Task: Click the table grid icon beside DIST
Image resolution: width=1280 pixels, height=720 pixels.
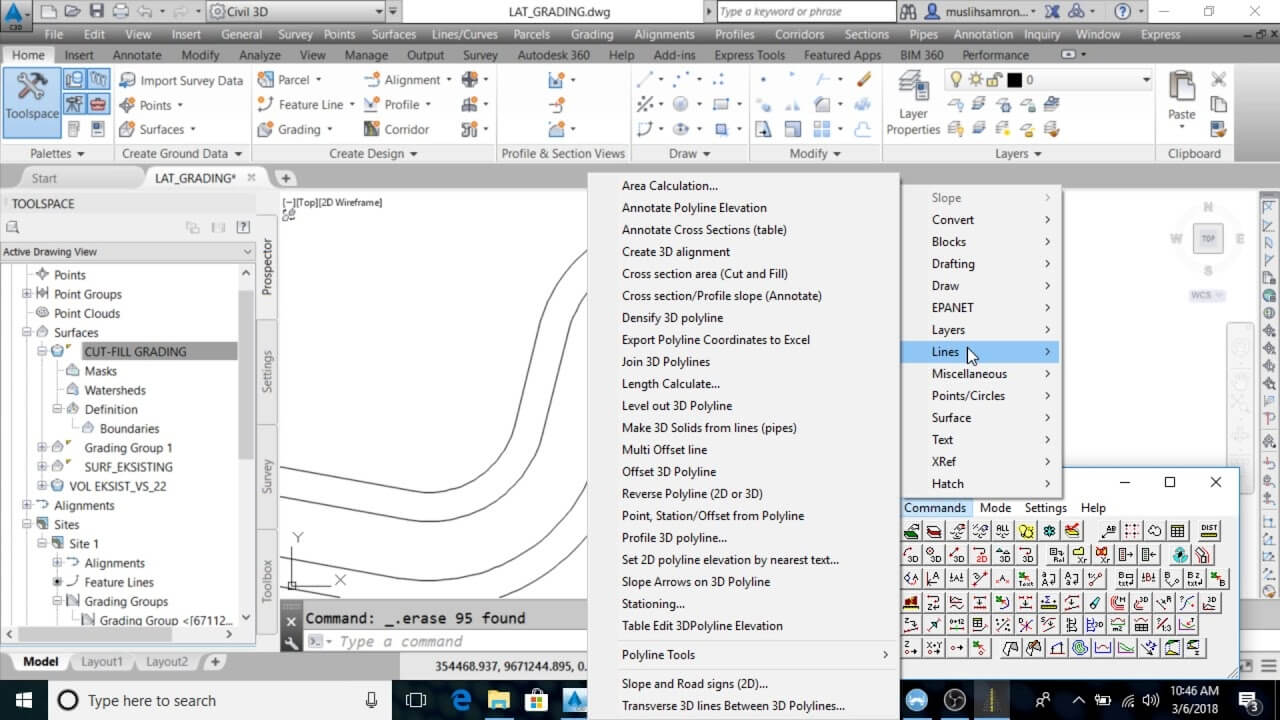Action: [1177, 531]
